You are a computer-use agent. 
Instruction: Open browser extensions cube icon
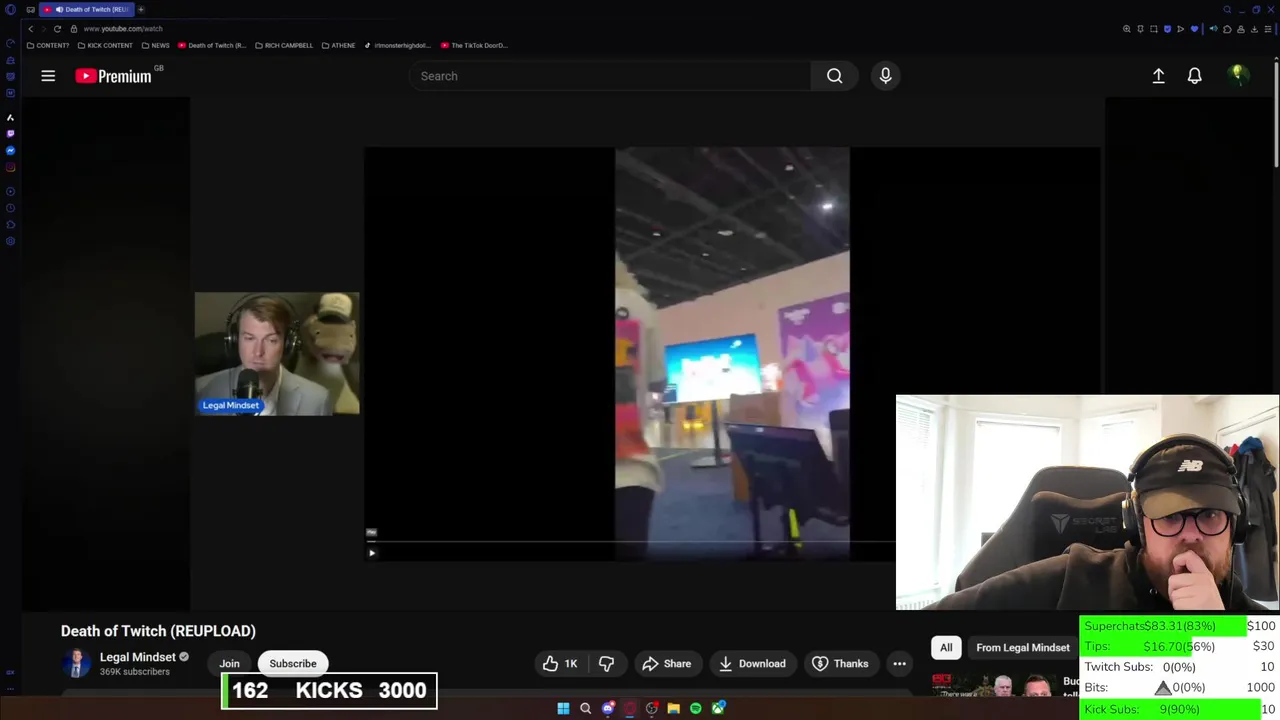tap(1227, 29)
